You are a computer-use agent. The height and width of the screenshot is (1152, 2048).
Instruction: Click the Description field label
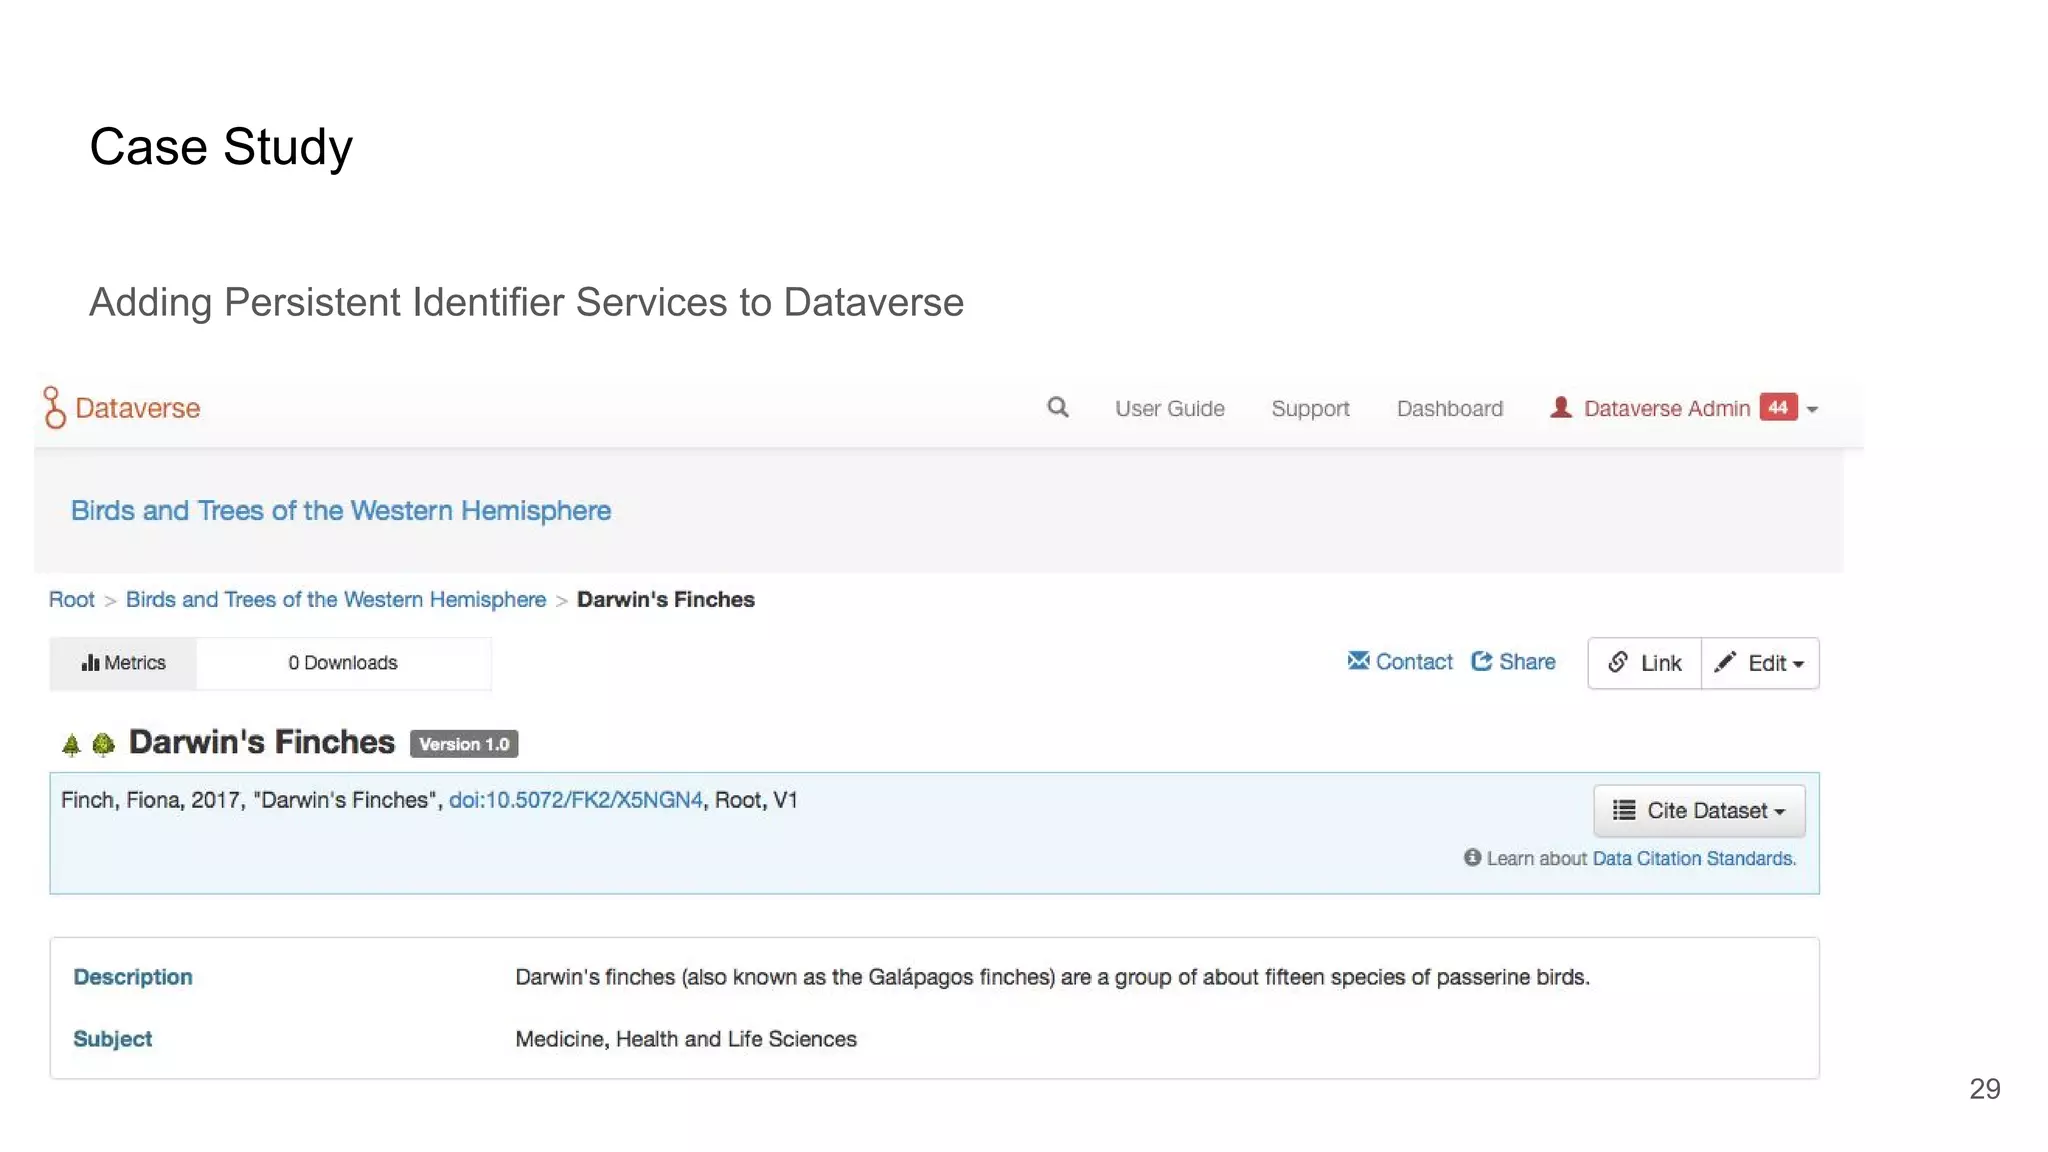[x=132, y=977]
